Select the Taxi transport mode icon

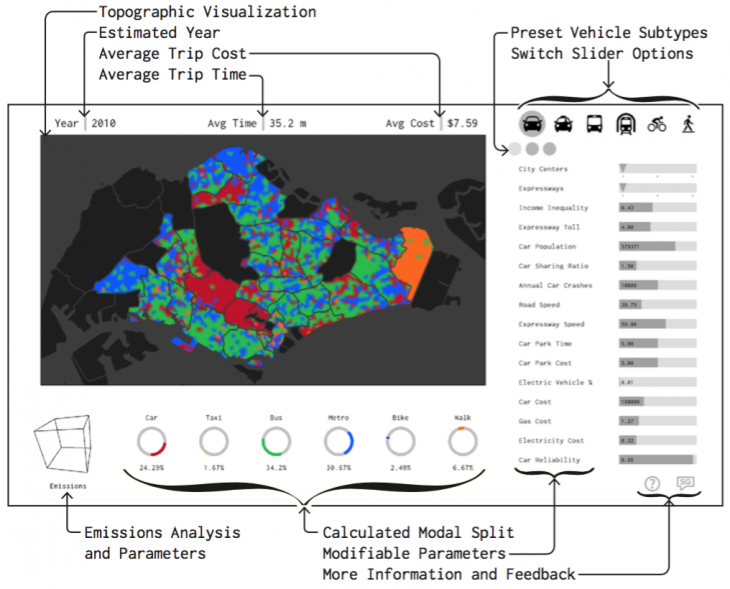(564, 124)
